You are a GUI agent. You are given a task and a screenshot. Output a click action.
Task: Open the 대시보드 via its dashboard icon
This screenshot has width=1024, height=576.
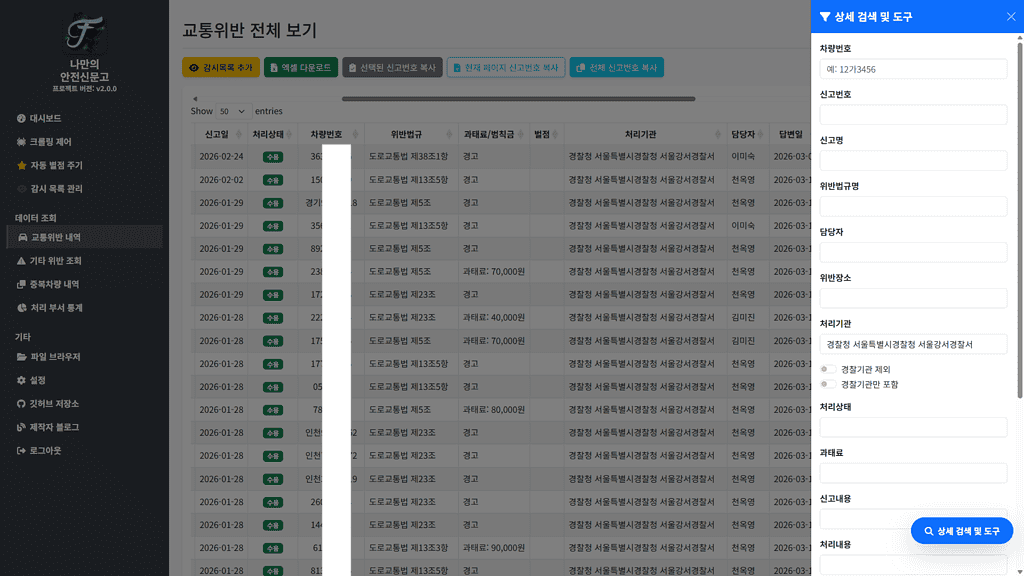[21, 118]
